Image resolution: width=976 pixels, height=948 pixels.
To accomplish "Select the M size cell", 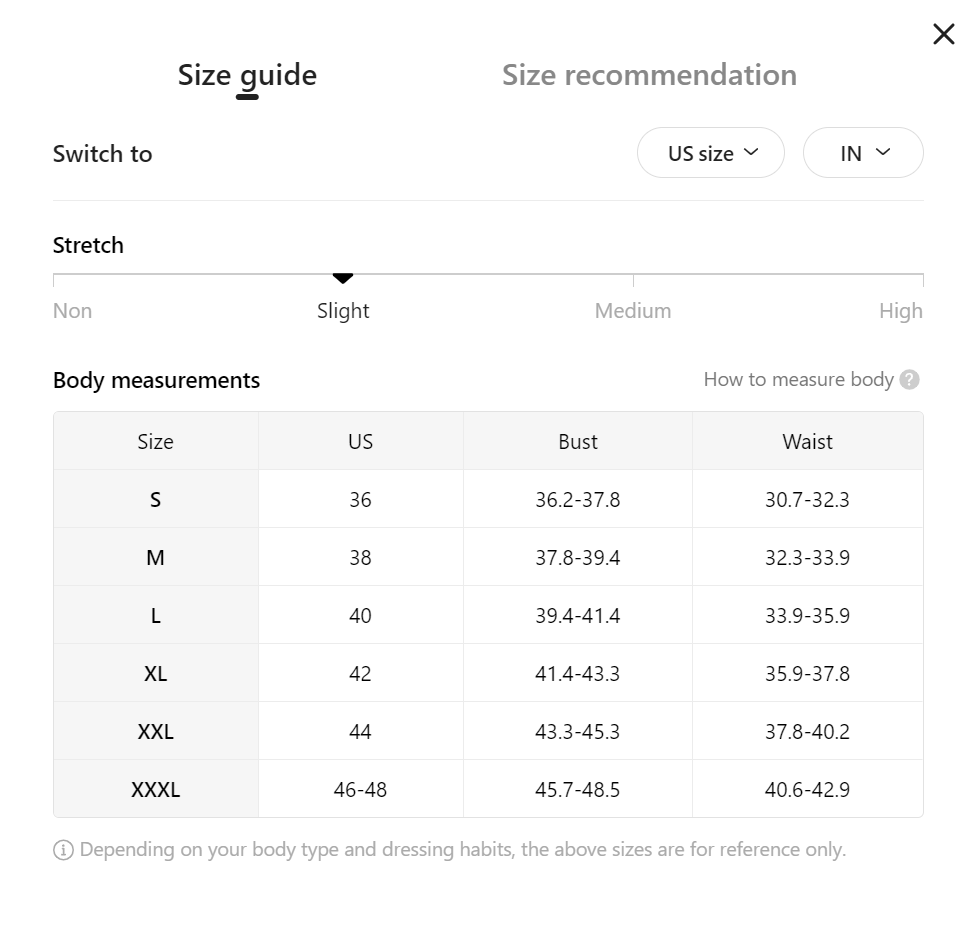I will coord(156,557).
